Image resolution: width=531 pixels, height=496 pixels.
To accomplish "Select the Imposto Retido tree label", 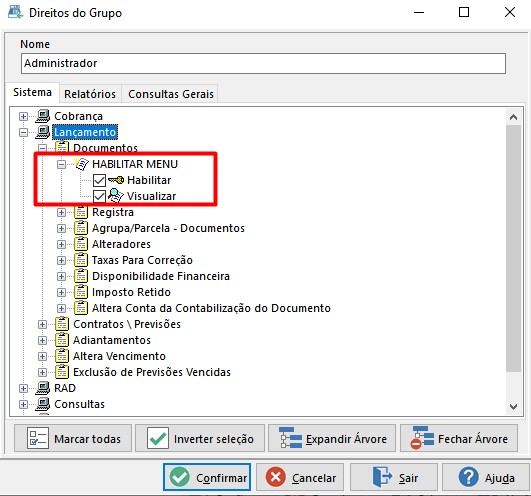I will 131,292.
